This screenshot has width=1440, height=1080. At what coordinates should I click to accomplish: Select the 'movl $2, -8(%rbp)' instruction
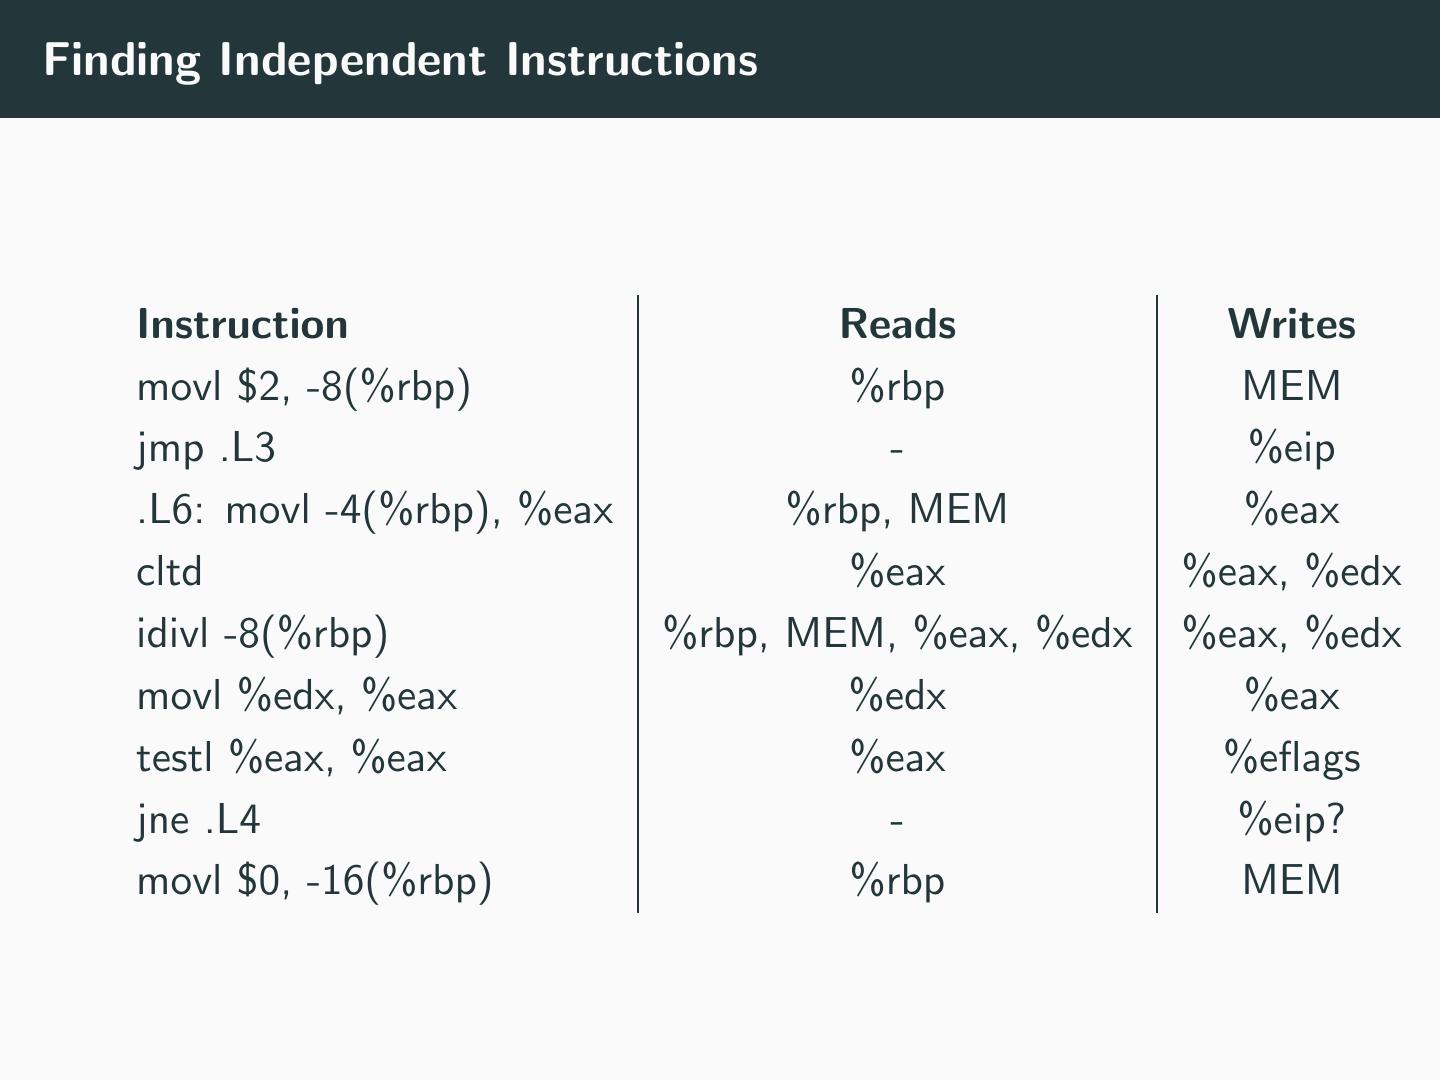303,386
